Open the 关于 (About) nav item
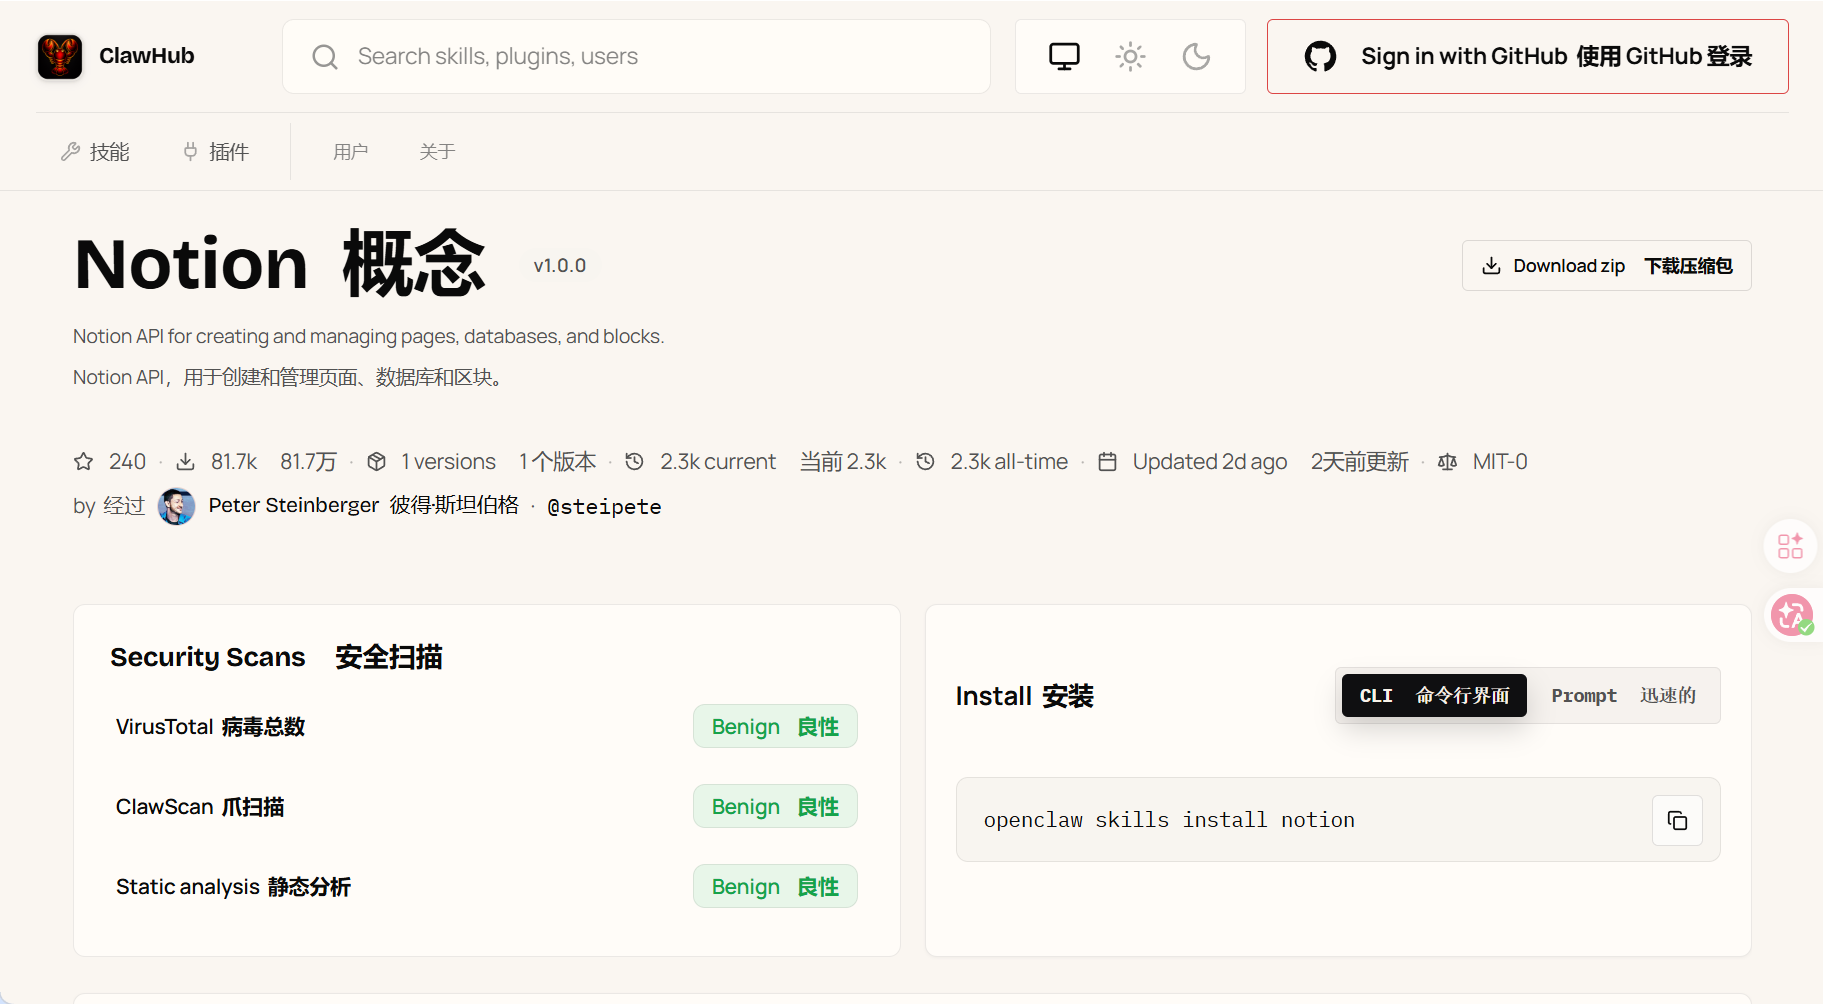Screen dimensions: 1823x1004 tap(437, 152)
